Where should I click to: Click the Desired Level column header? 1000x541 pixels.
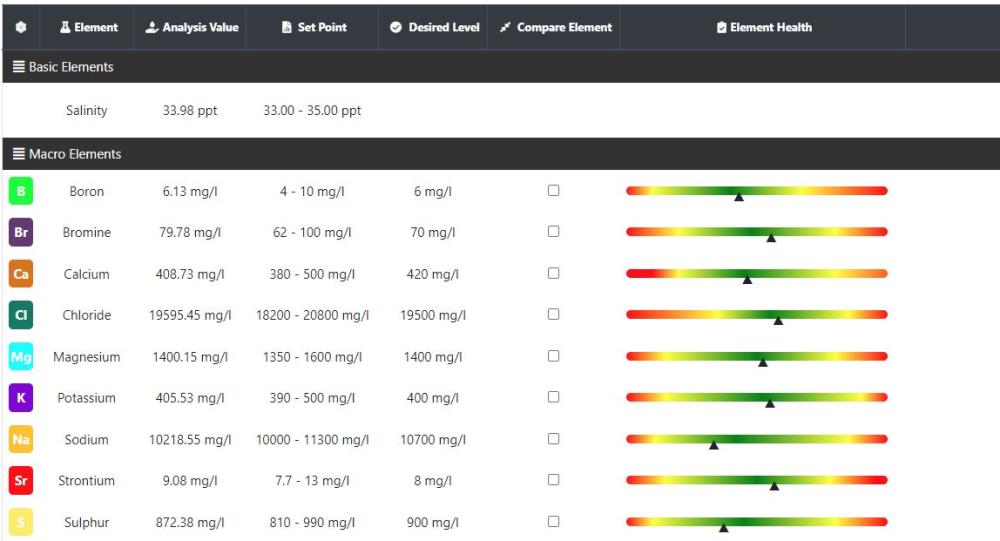pyautogui.click(x=435, y=28)
